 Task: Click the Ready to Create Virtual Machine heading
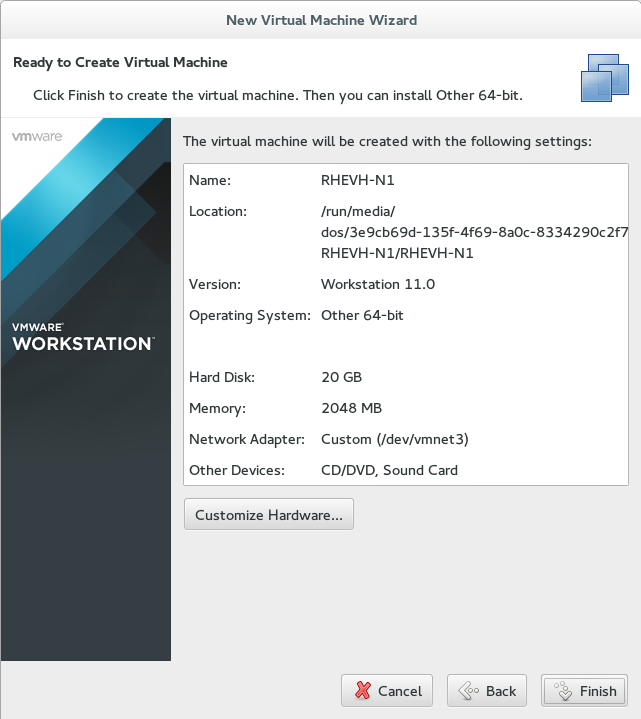pos(120,62)
